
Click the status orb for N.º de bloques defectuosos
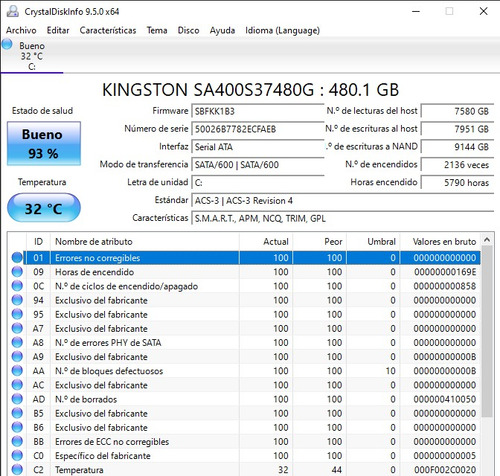pos(17,371)
